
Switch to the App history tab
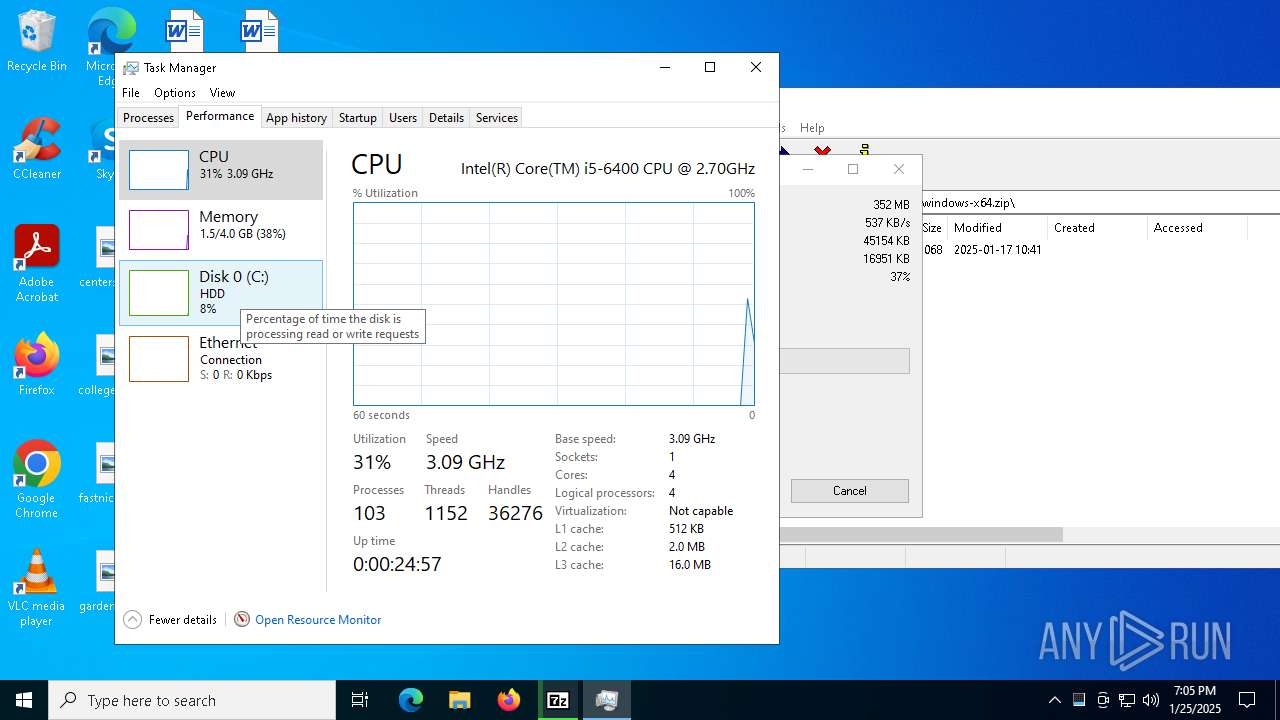point(296,118)
